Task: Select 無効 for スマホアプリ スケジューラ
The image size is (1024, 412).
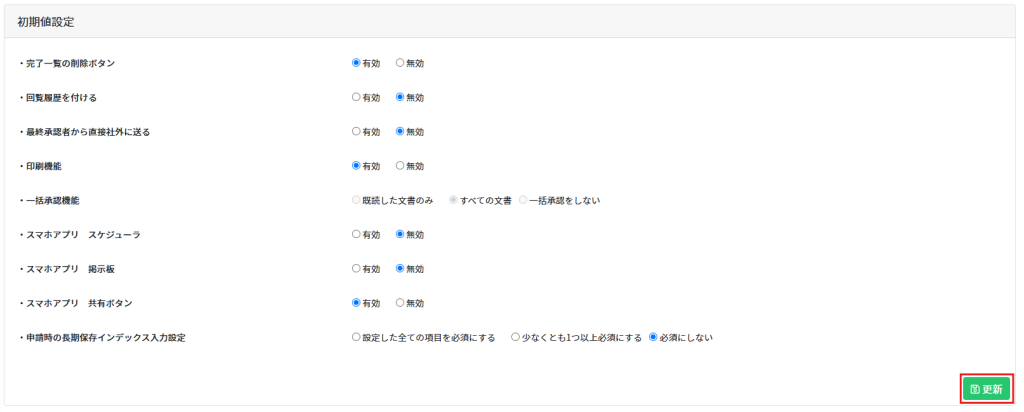Action: (400, 234)
